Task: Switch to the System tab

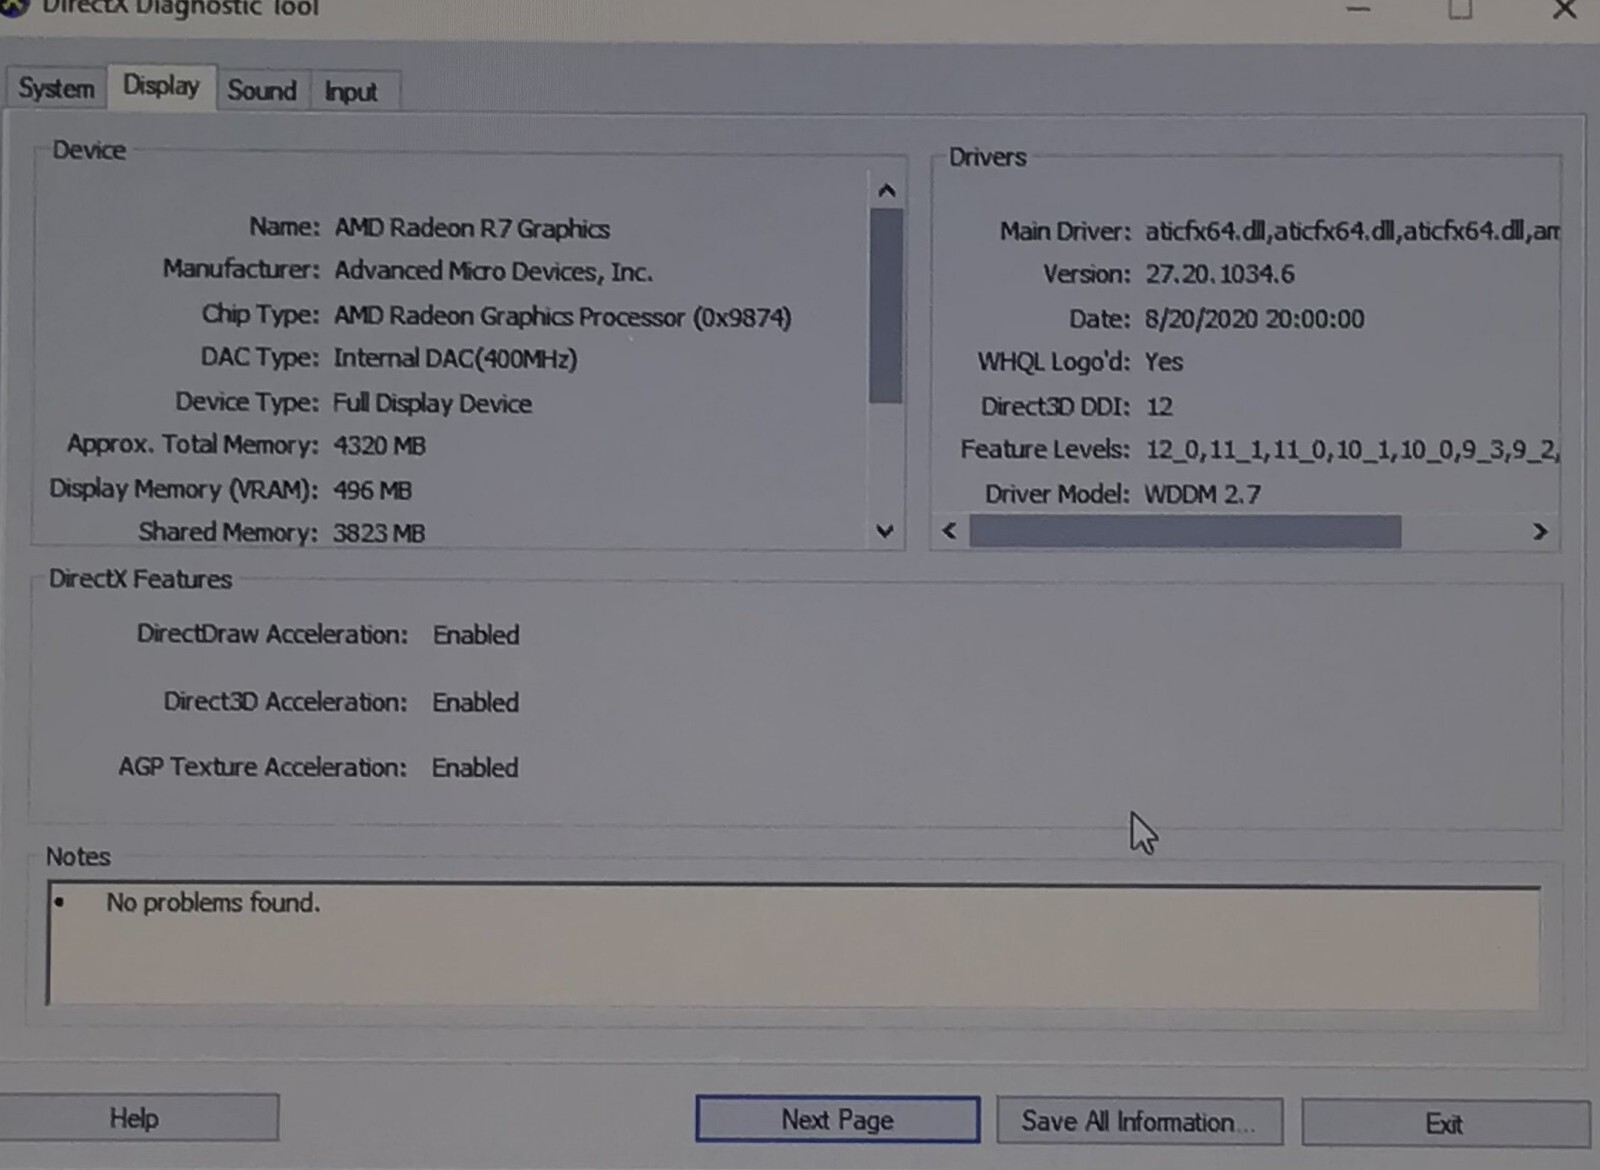Action: click(x=56, y=89)
